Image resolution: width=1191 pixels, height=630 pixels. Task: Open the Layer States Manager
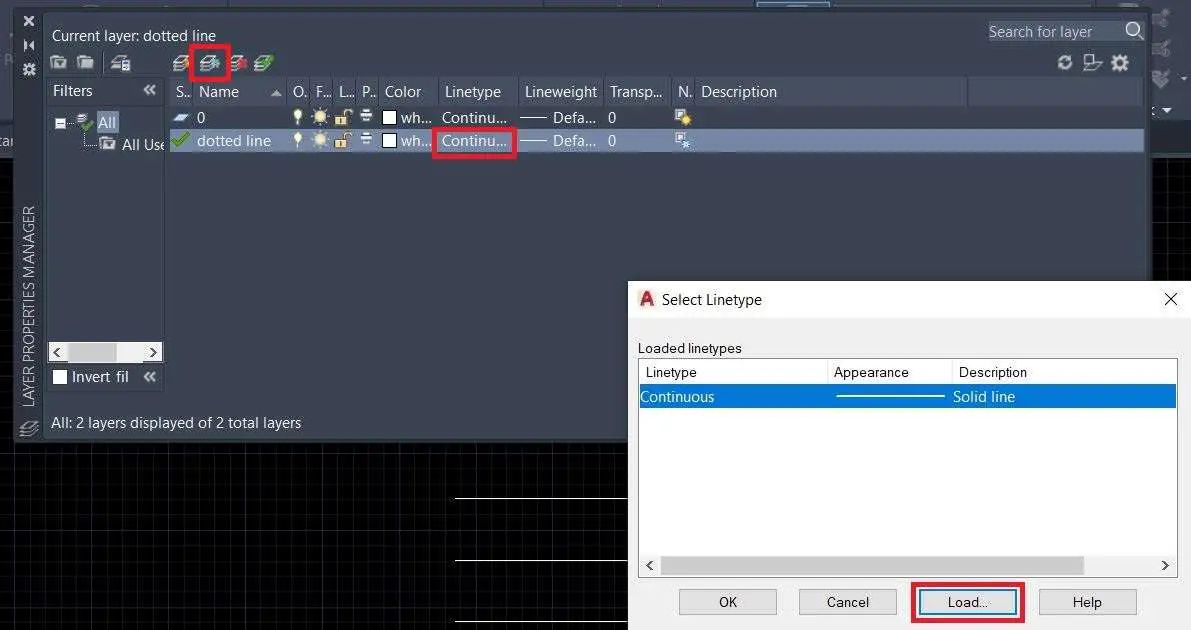pyautogui.click(x=122, y=62)
